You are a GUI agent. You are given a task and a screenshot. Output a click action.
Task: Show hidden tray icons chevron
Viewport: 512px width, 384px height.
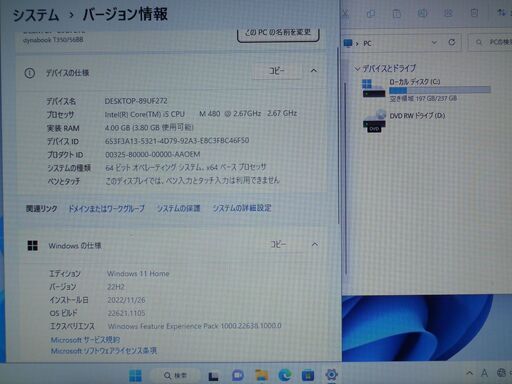(469, 373)
